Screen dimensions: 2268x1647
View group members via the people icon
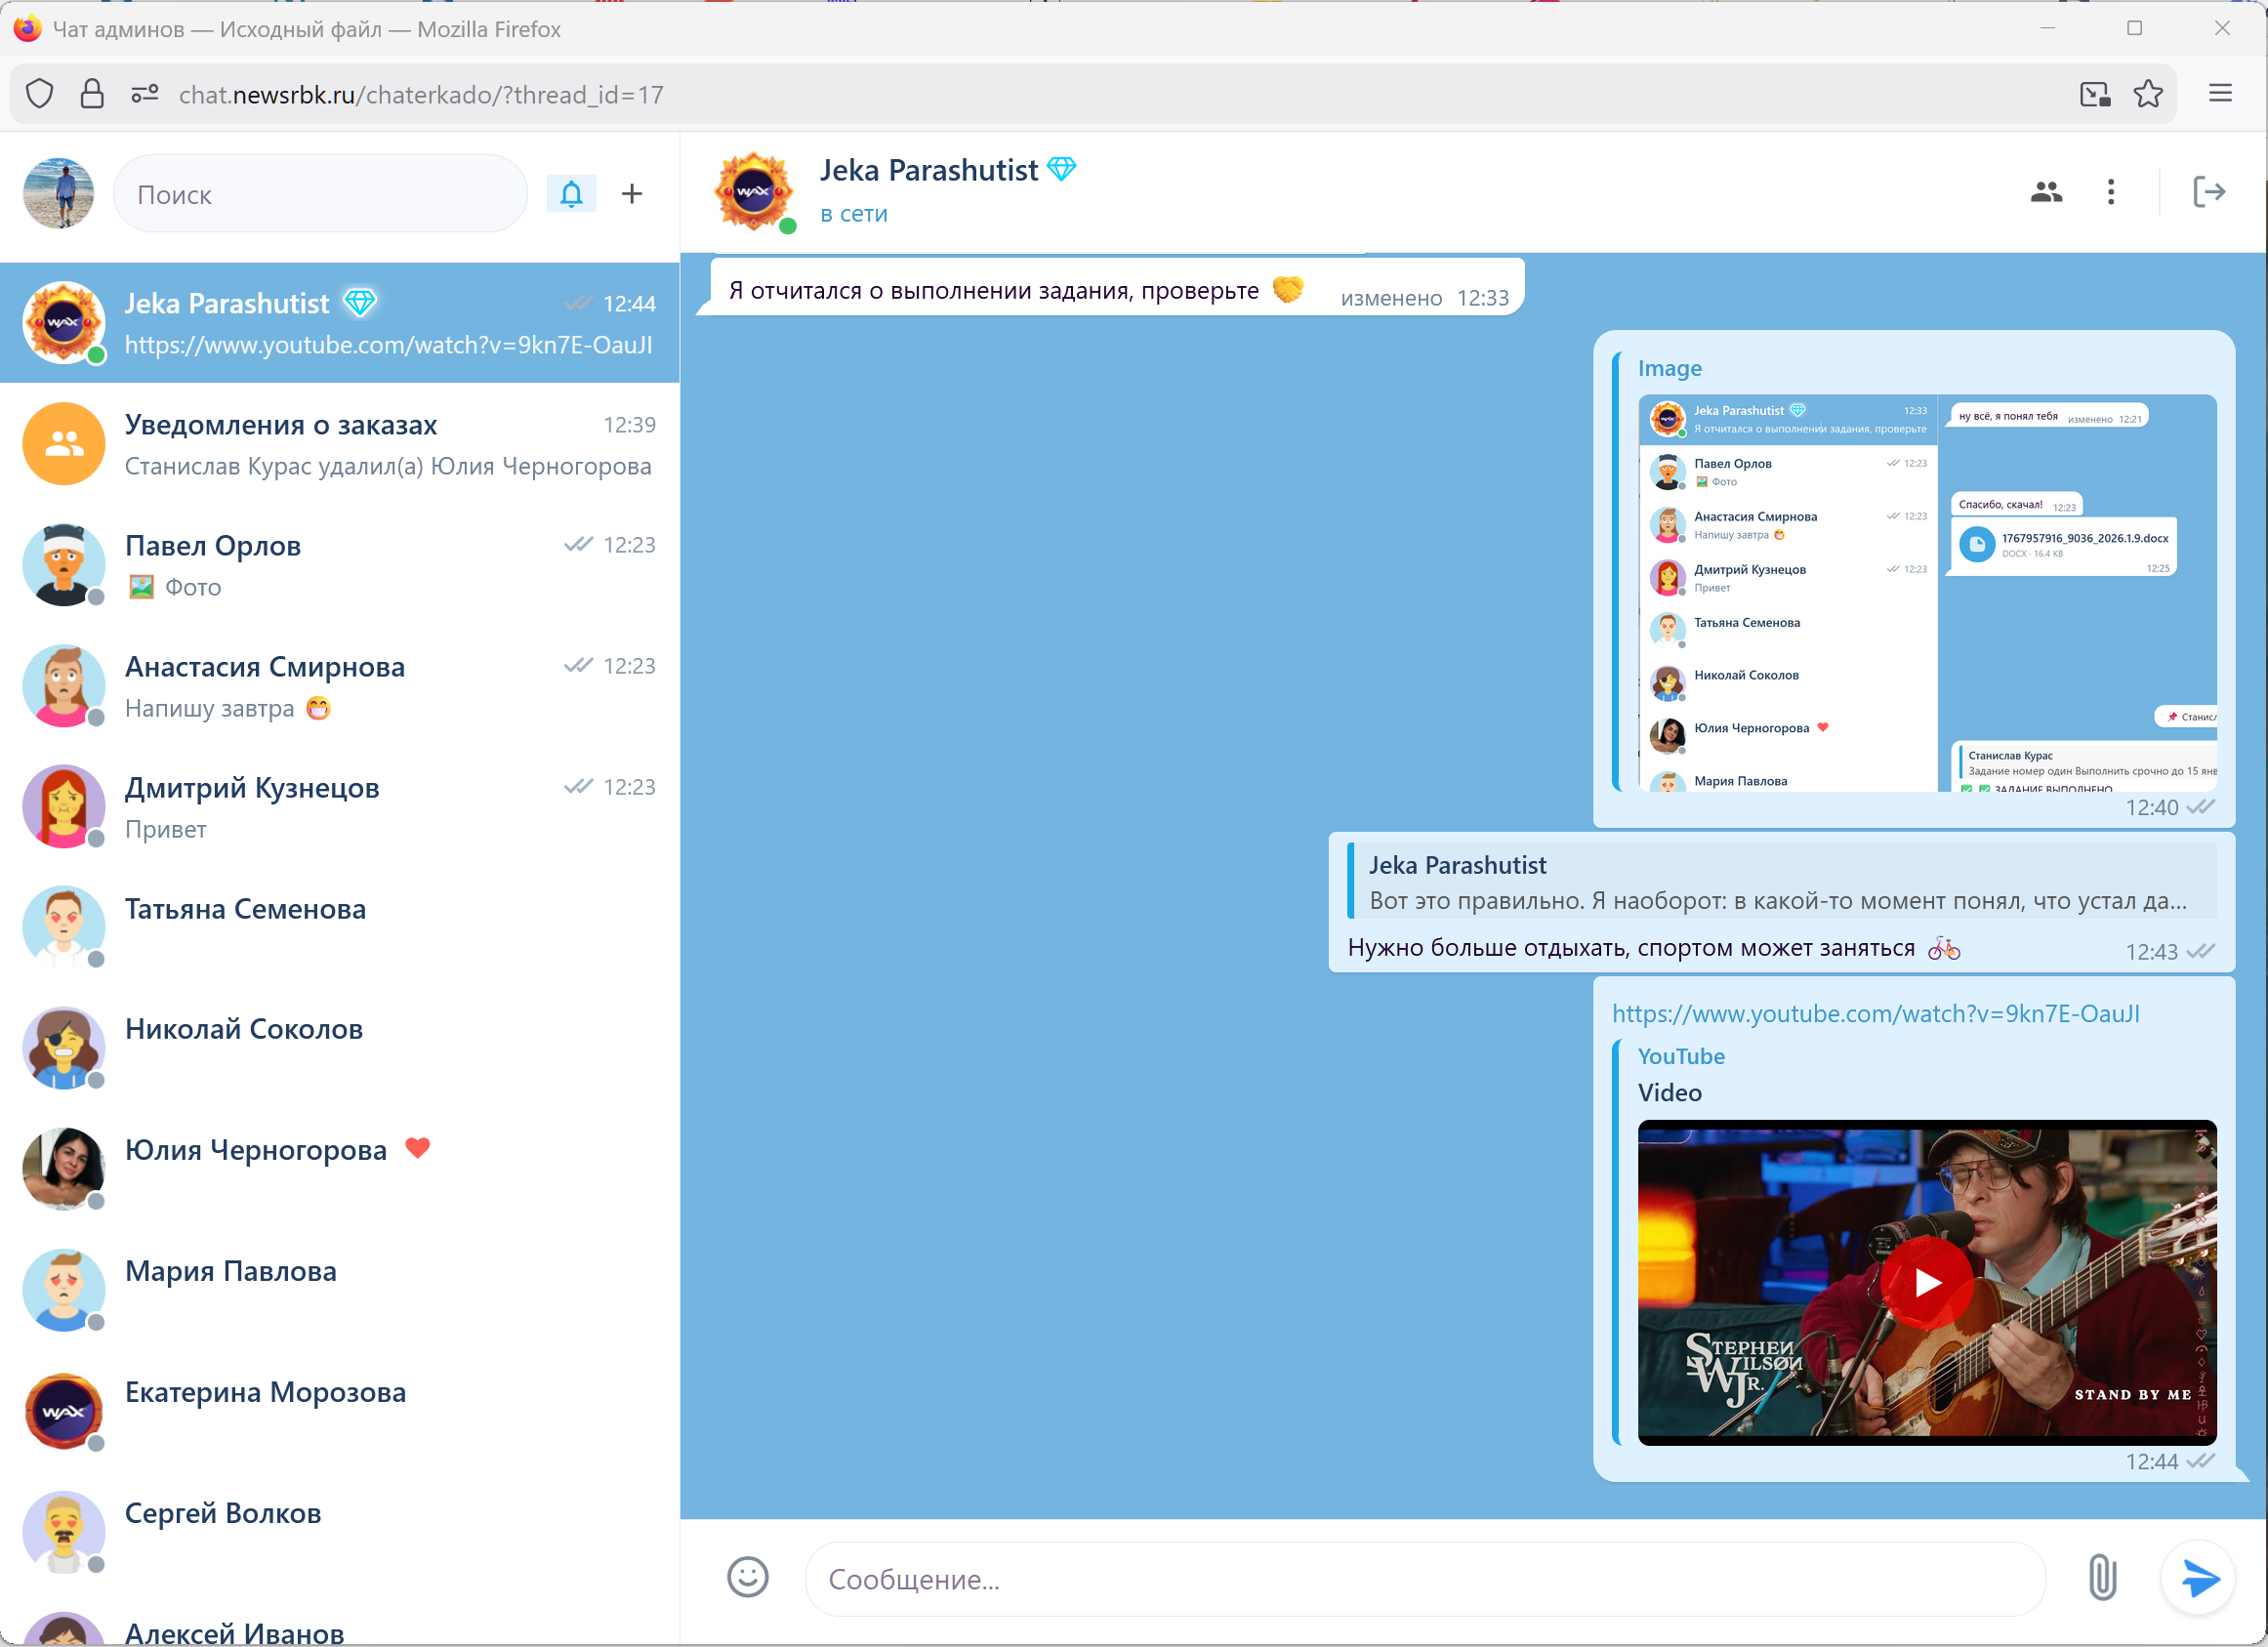[2046, 192]
